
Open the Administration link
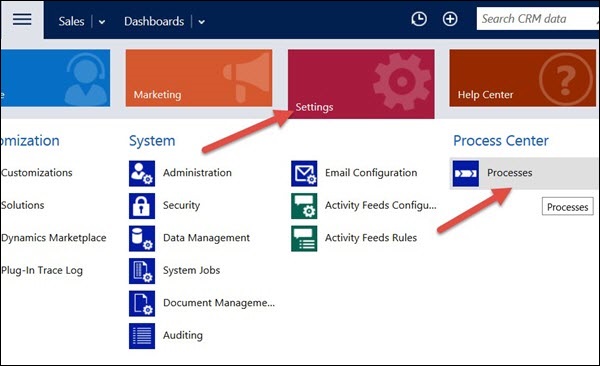pyautogui.click(x=197, y=173)
